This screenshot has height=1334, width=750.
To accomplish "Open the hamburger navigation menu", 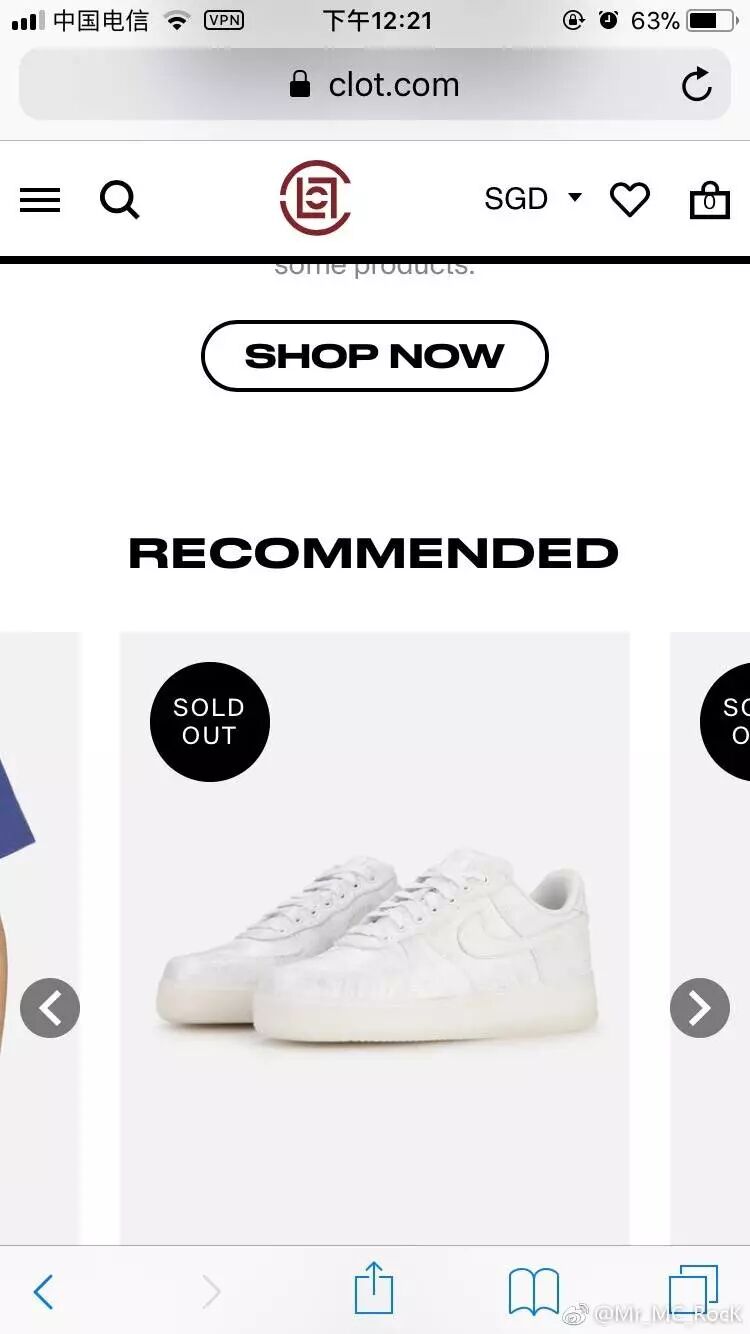I will click(x=40, y=200).
